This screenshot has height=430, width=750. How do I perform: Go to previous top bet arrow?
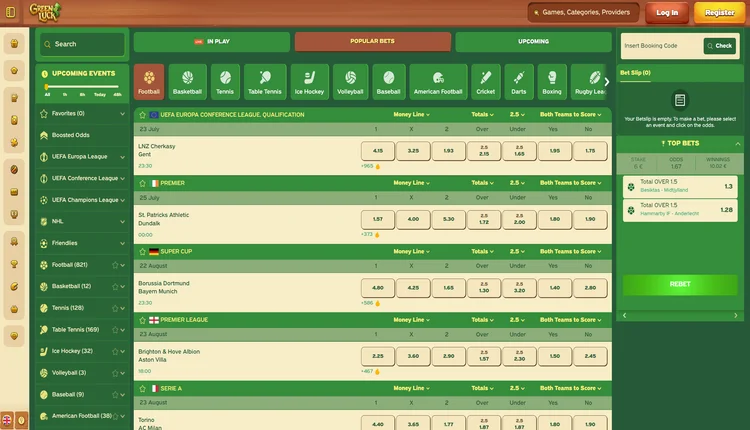pyautogui.click(x=624, y=315)
